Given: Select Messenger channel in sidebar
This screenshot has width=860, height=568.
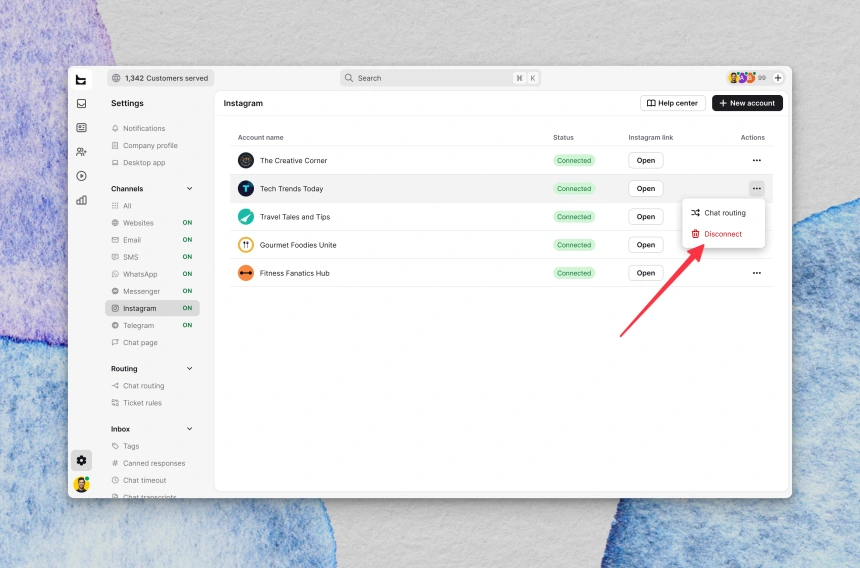Looking at the screenshot, I should (x=152, y=291).
